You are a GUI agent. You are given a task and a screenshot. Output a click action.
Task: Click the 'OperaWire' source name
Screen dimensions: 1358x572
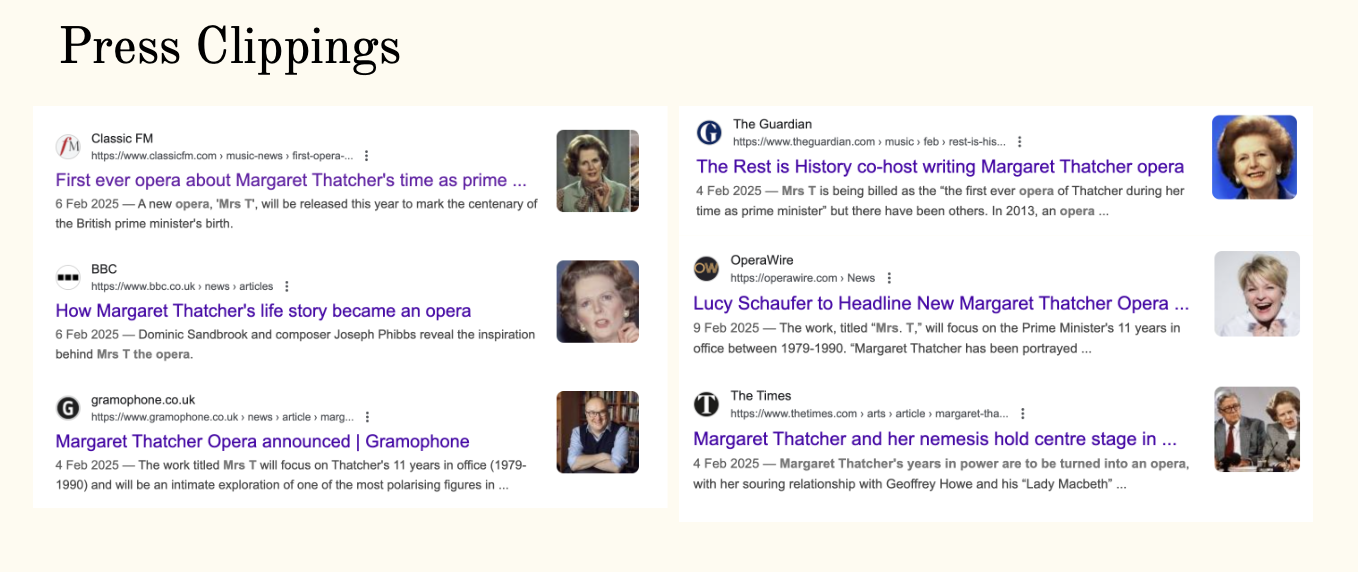click(x=762, y=260)
